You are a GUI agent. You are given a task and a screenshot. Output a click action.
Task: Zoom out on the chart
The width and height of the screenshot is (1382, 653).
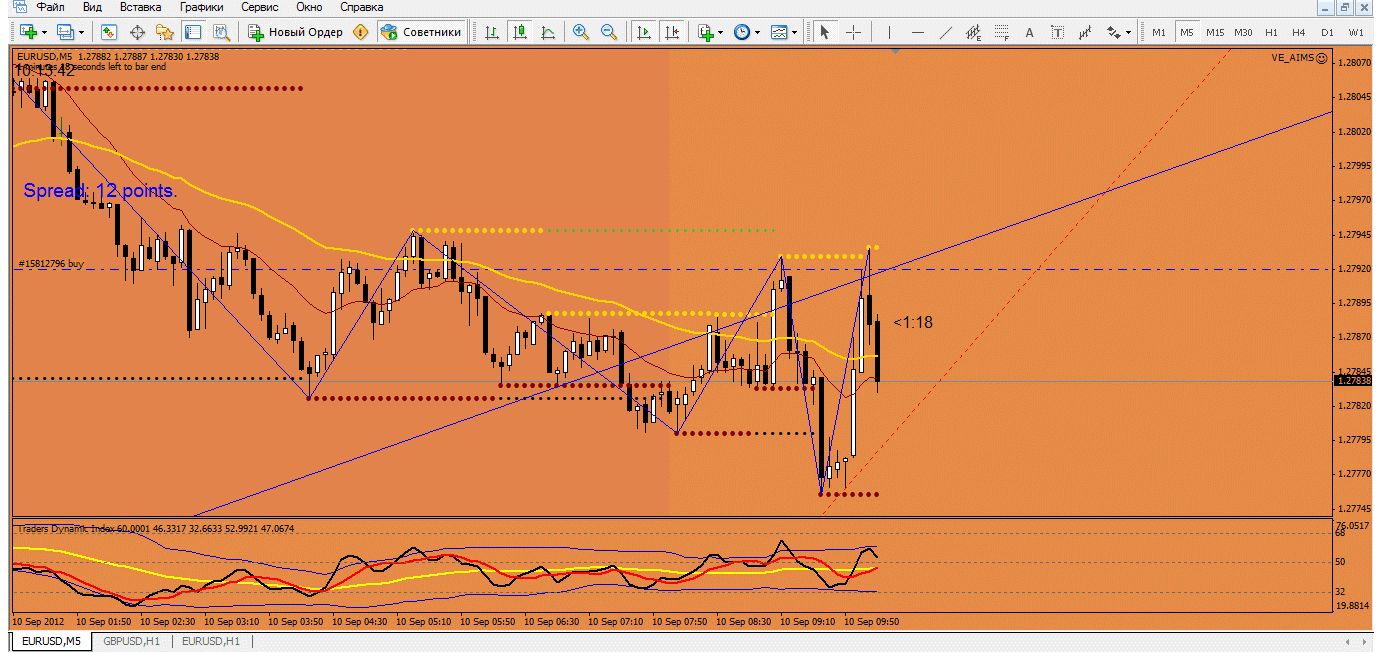[609, 32]
